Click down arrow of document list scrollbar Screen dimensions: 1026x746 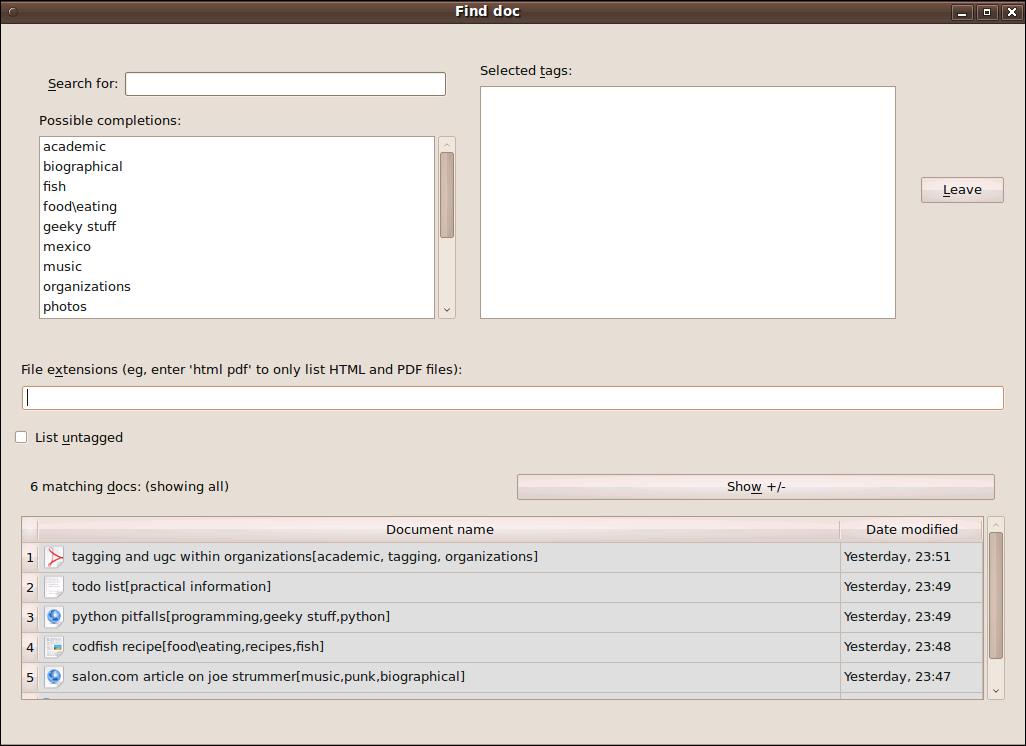pyautogui.click(x=995, y=690)
